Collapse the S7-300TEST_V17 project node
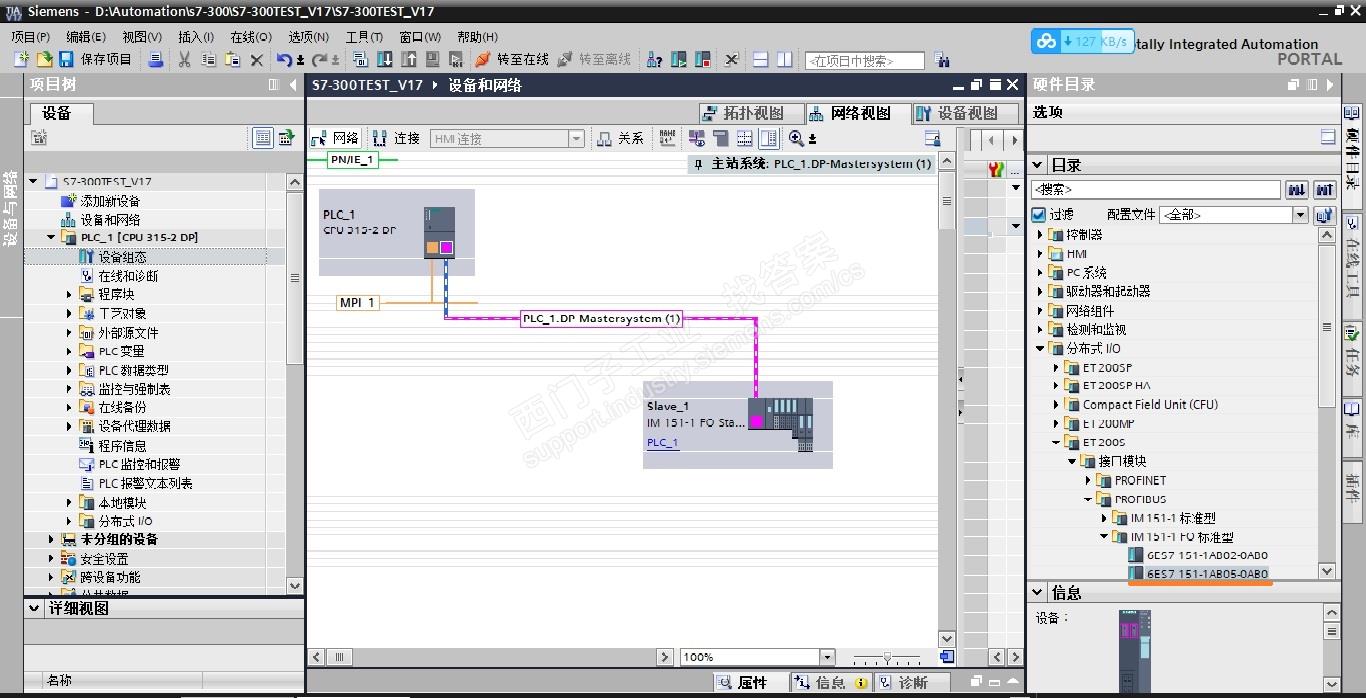 tap(33, 182)
